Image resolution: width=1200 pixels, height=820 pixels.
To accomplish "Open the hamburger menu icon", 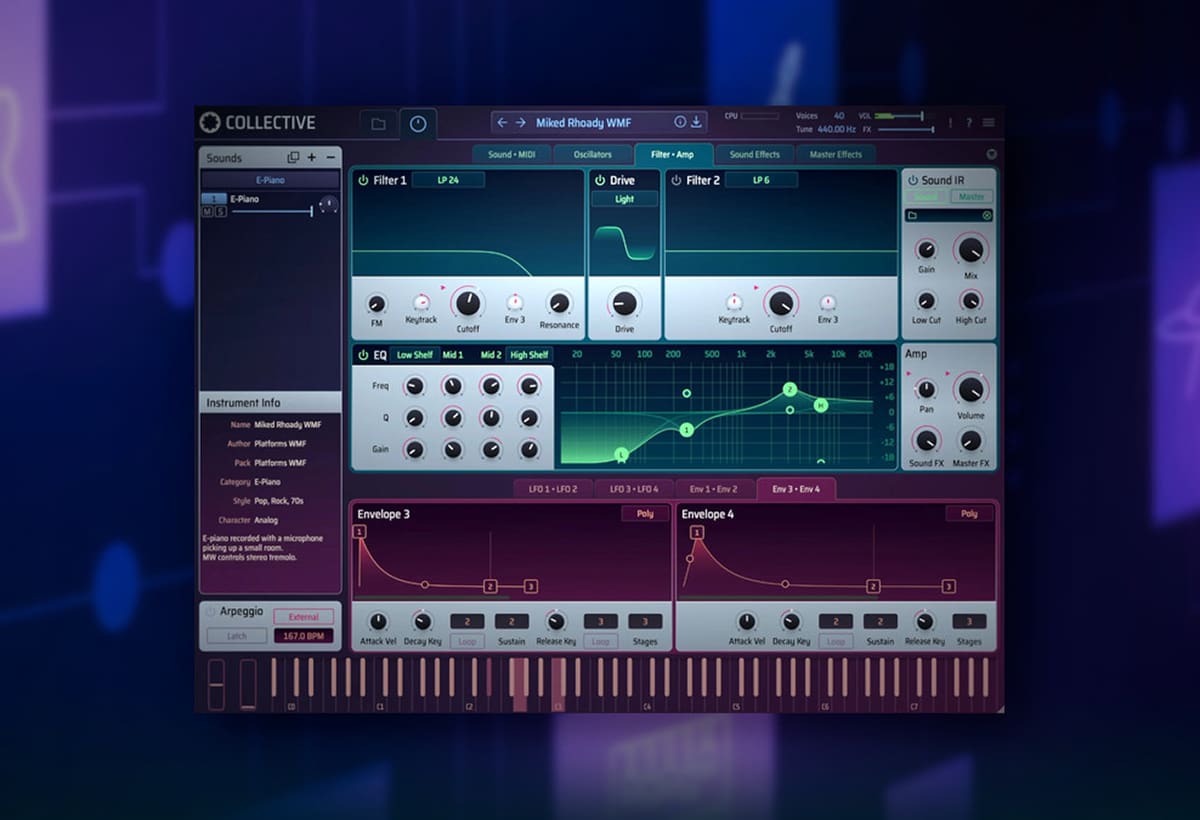I will click(x=989, y=123).
